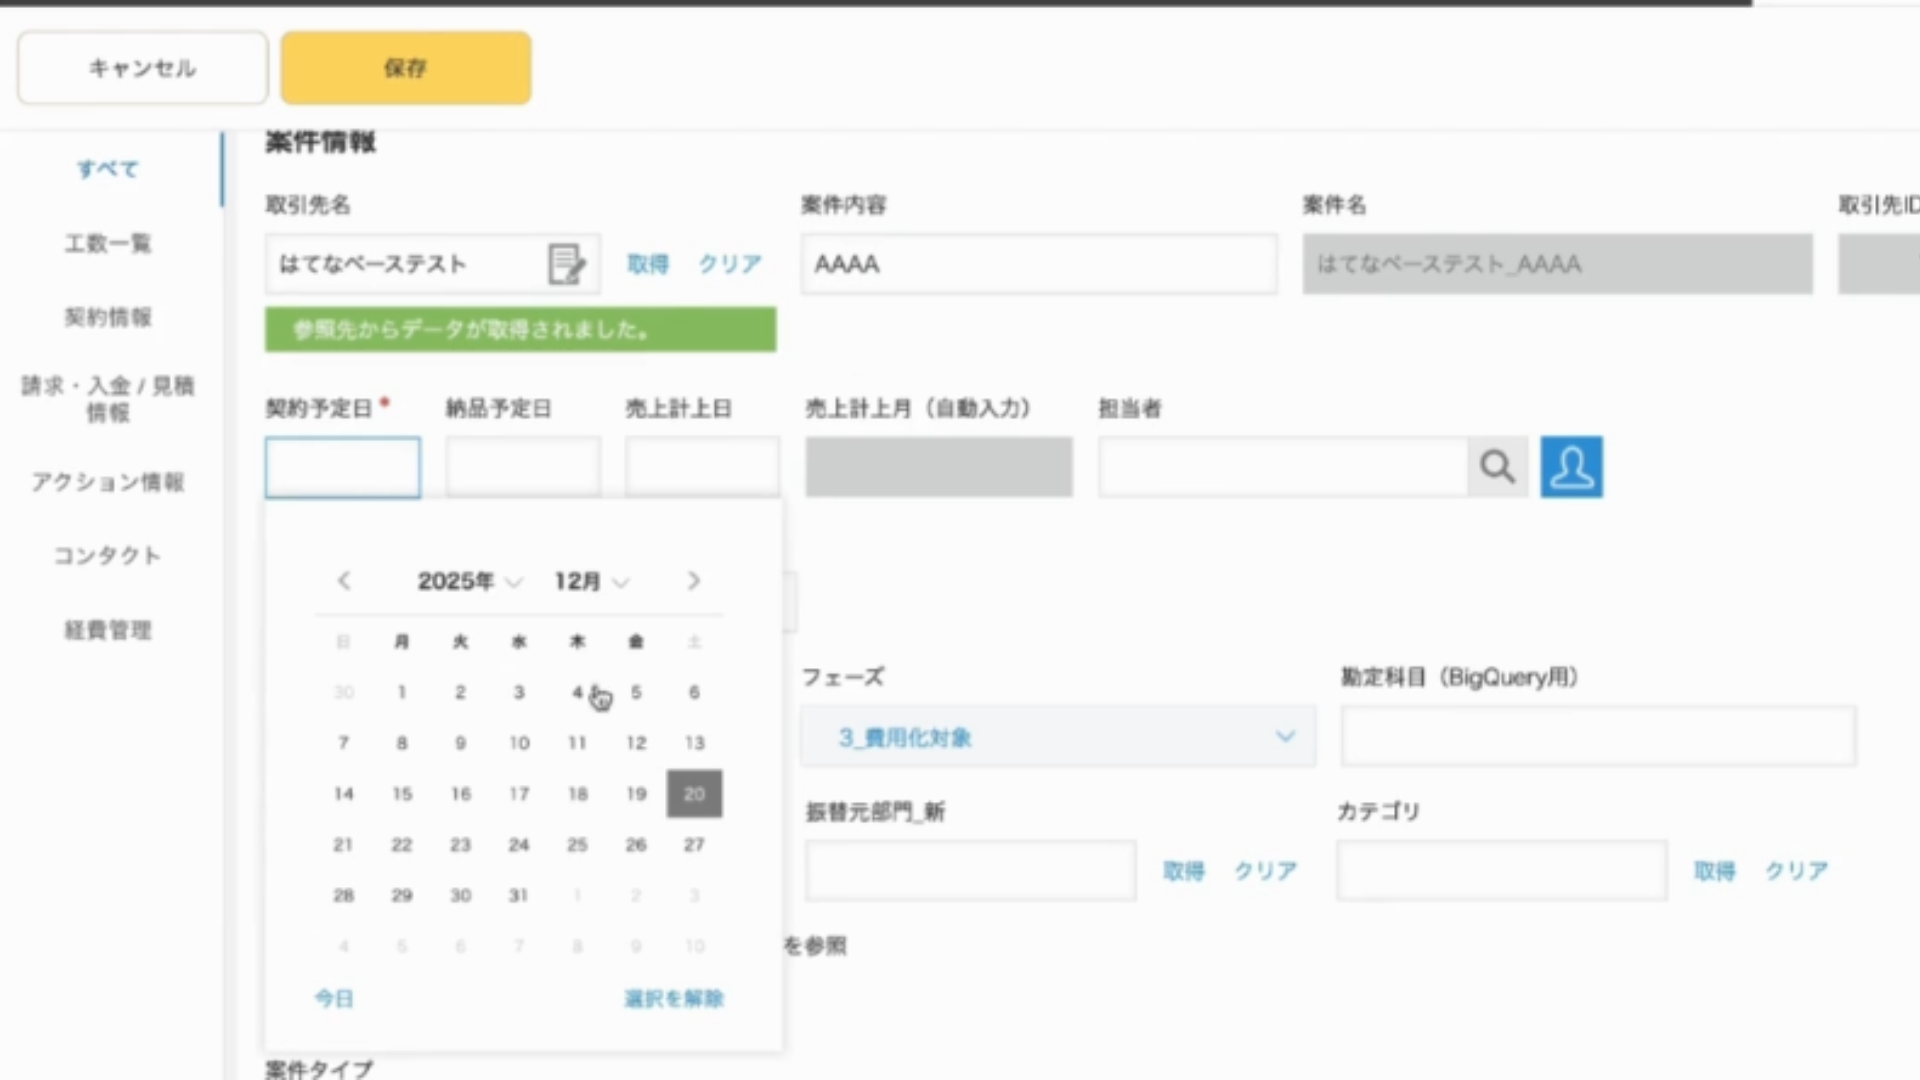The height and width of the screenshot is (1080, 1920).
Task: Select December 20 in the calendar
Action: pos(694,793)
